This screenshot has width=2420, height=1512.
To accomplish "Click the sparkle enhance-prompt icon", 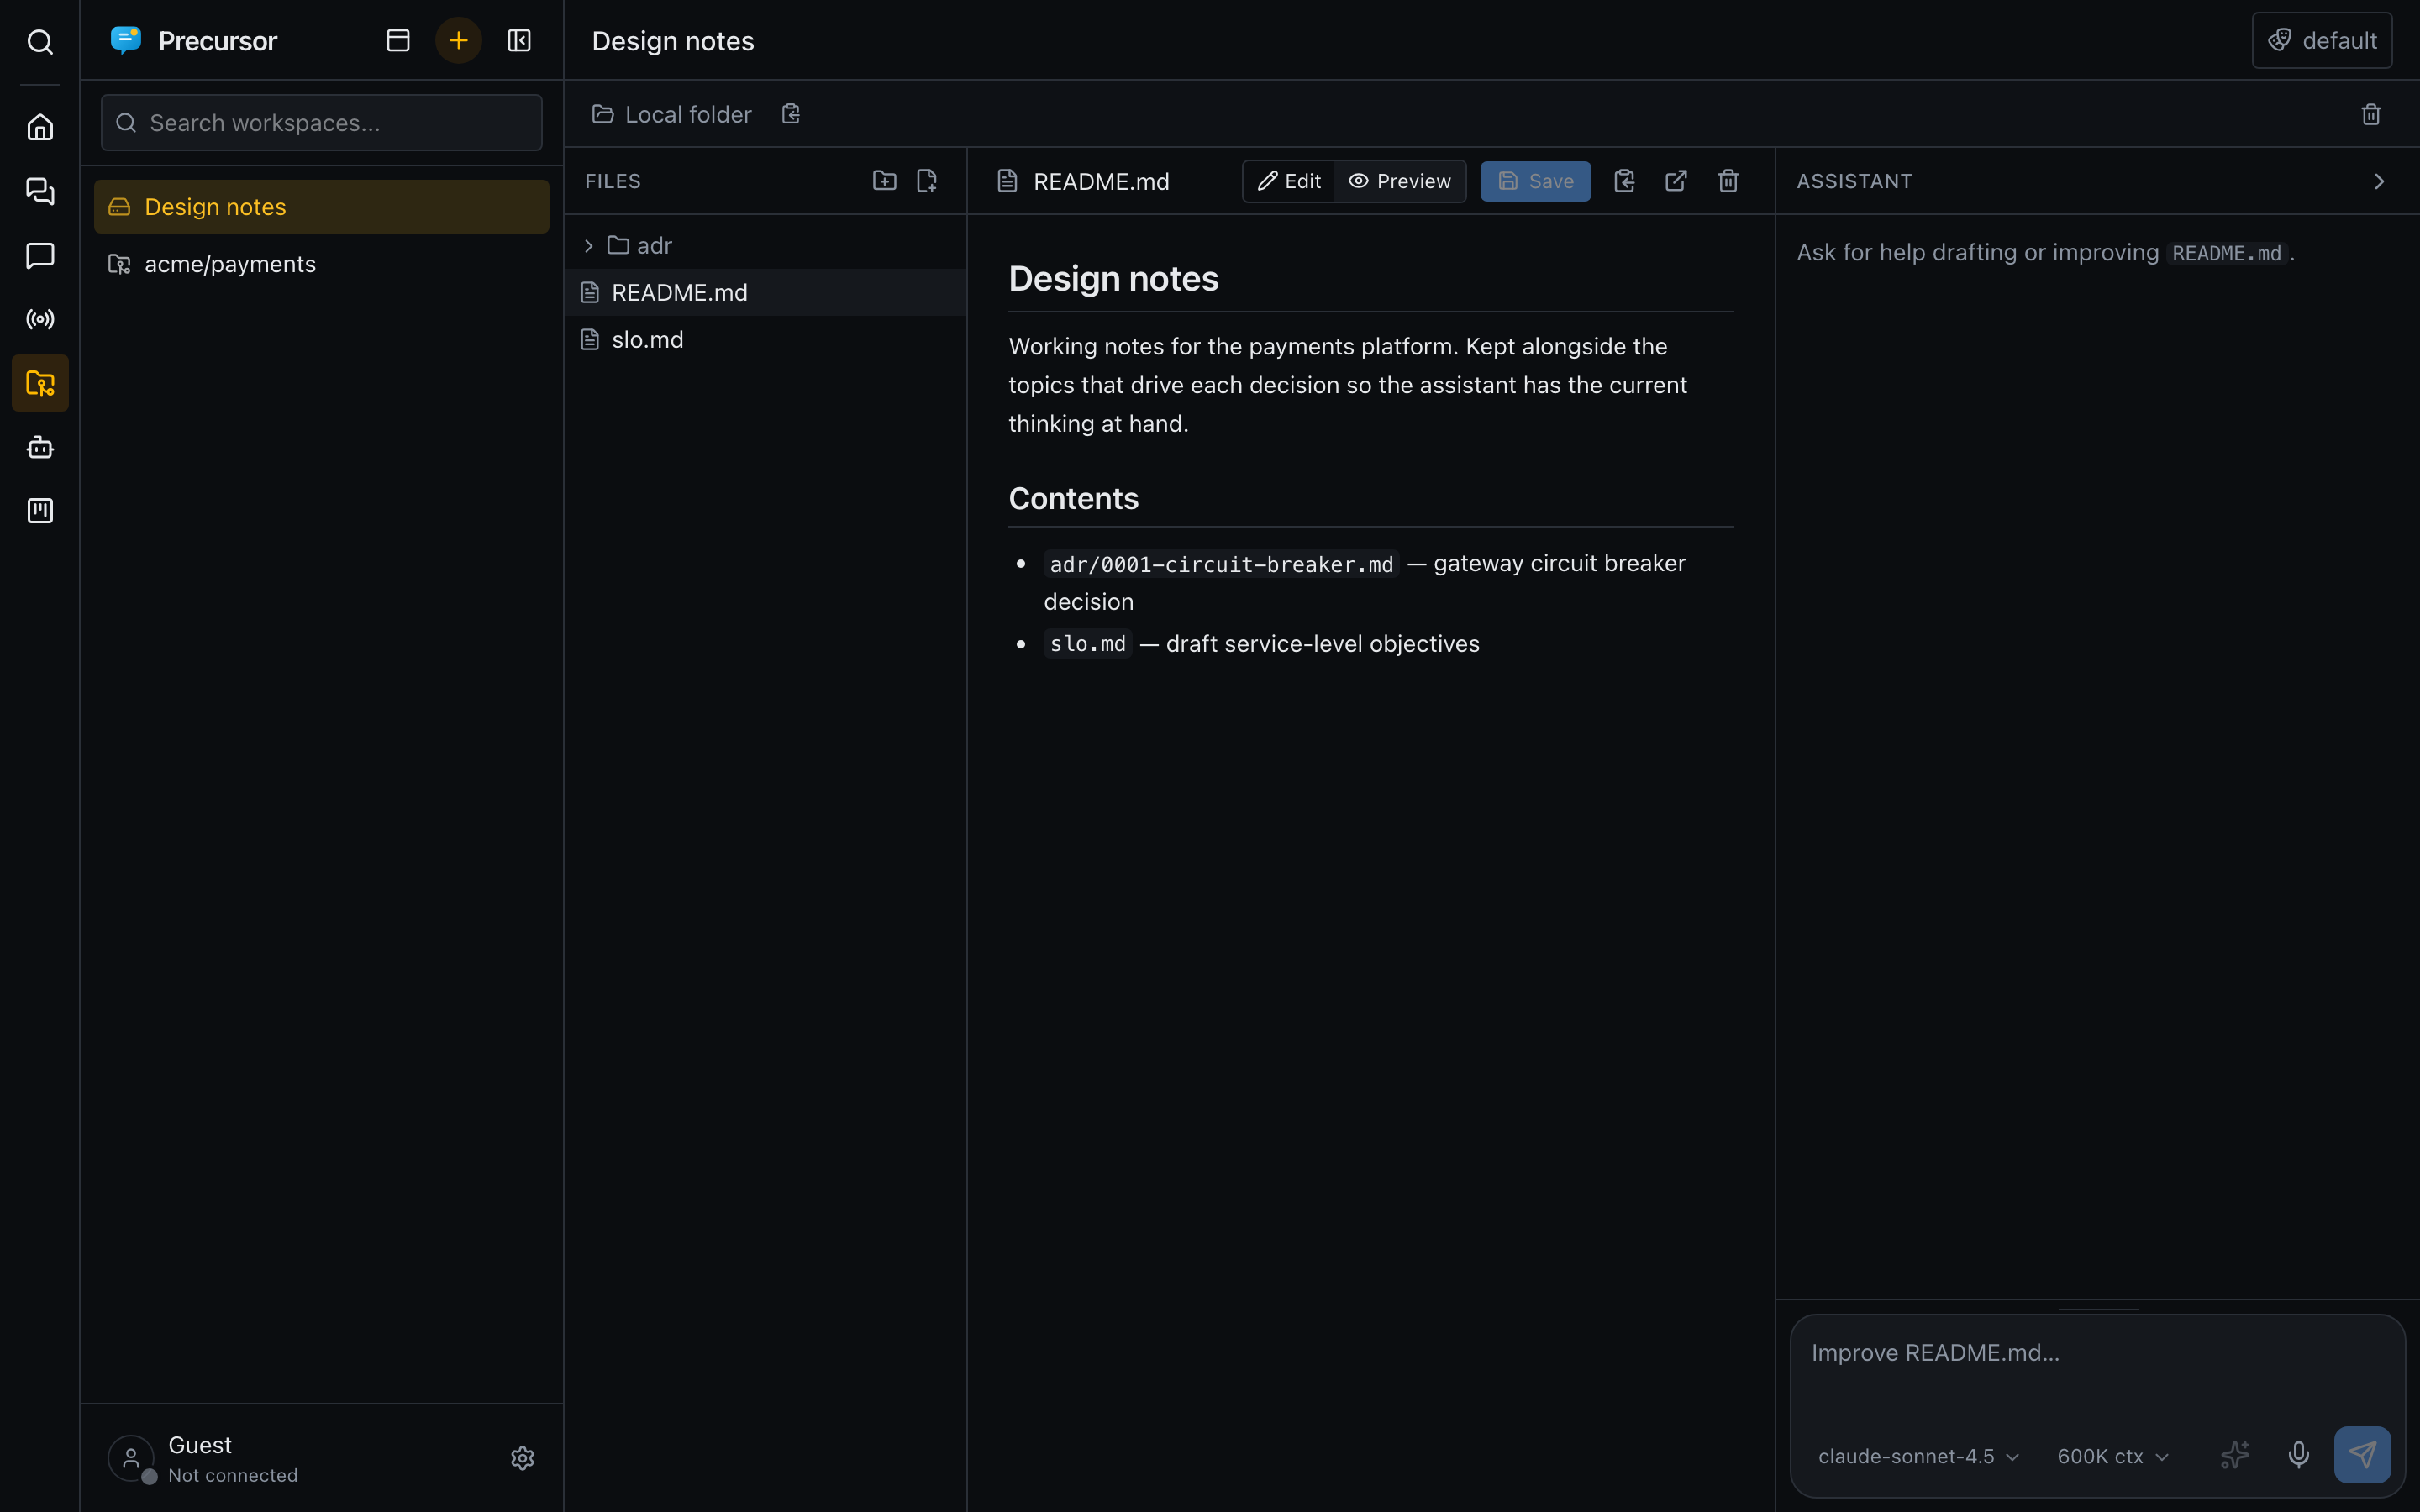I will pyautogui.click(x=2234, y=1455).
